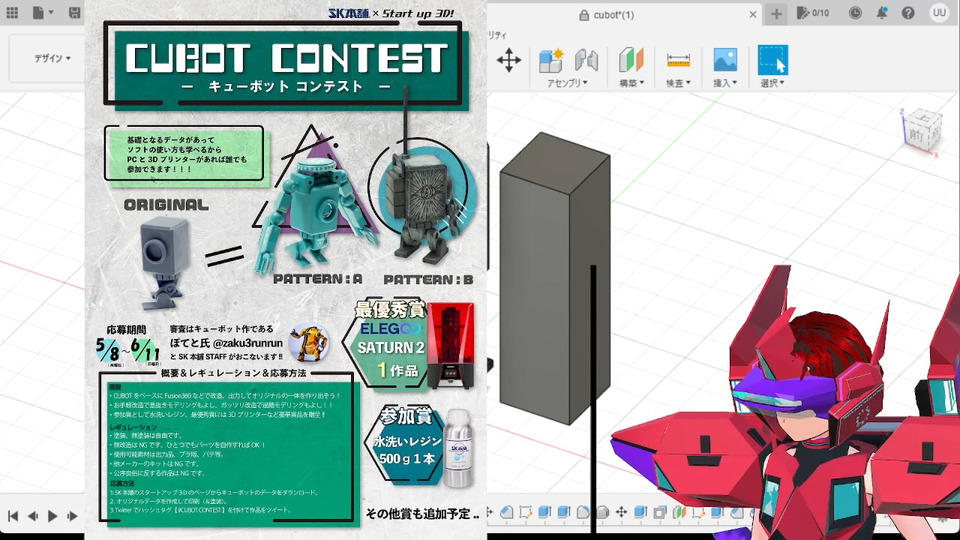Select the gray box body in viewport
This screenshot has width=960, height=540.
[554, 279]
